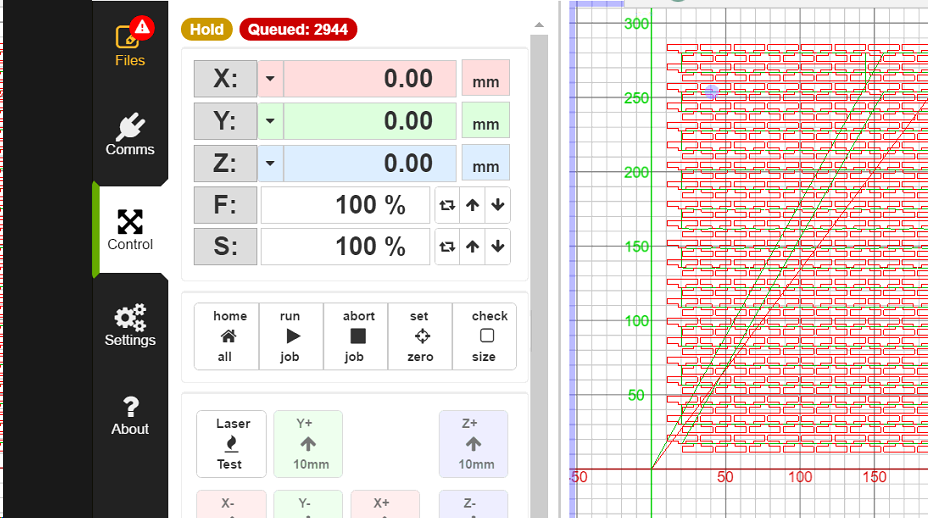Click the spindle 100 % field
This screenshot has width=928, height=518.
[345, 246]
